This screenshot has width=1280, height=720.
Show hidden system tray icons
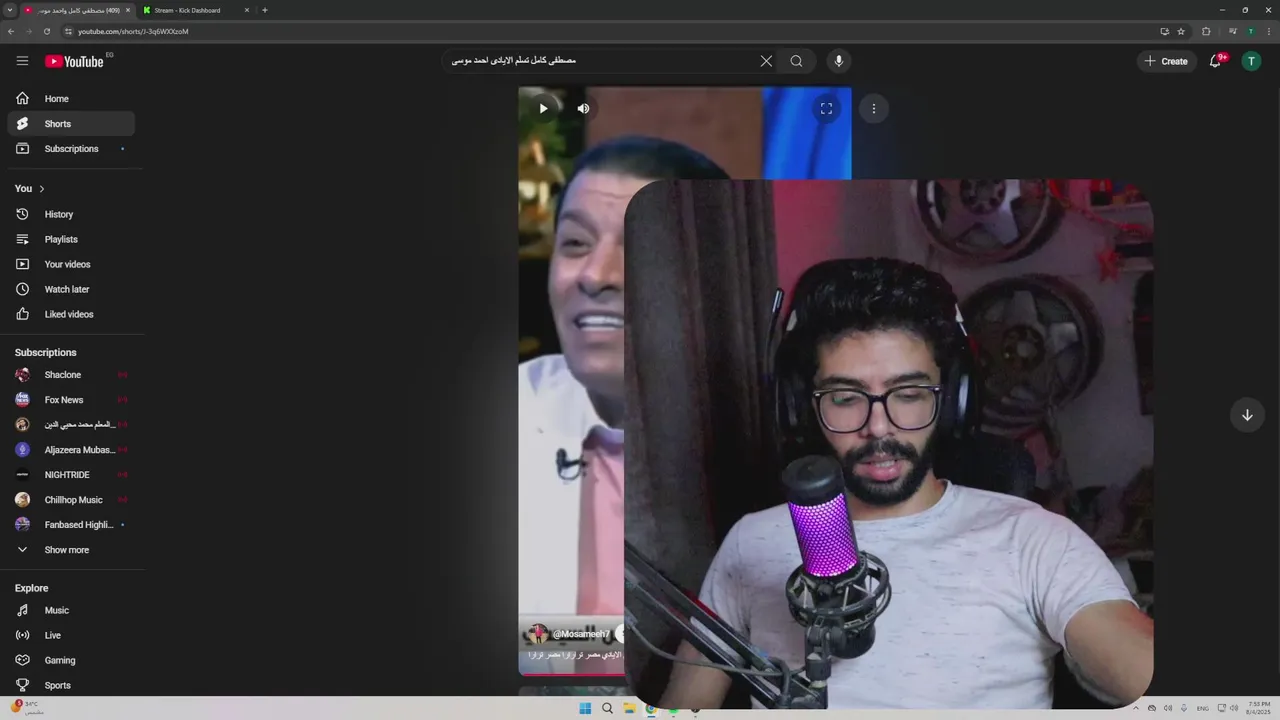pyautogui.click(x=1135, y=708)
